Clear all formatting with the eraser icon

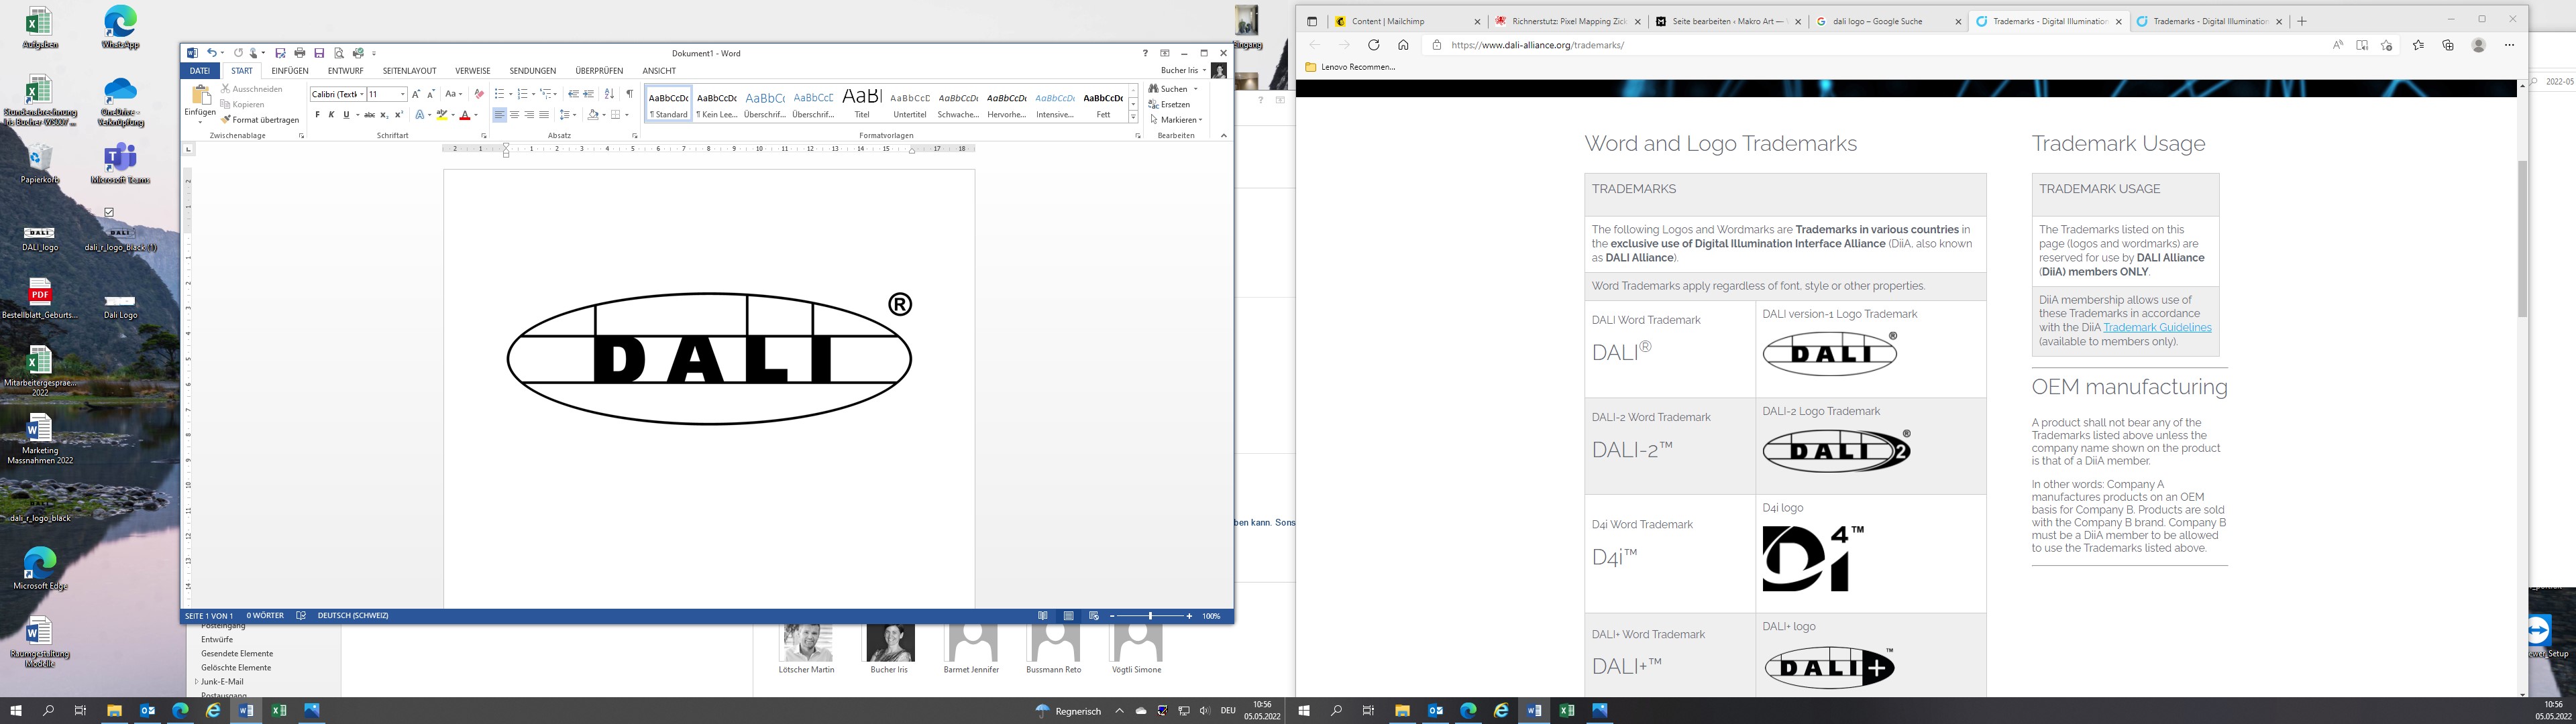pos(479,94)
